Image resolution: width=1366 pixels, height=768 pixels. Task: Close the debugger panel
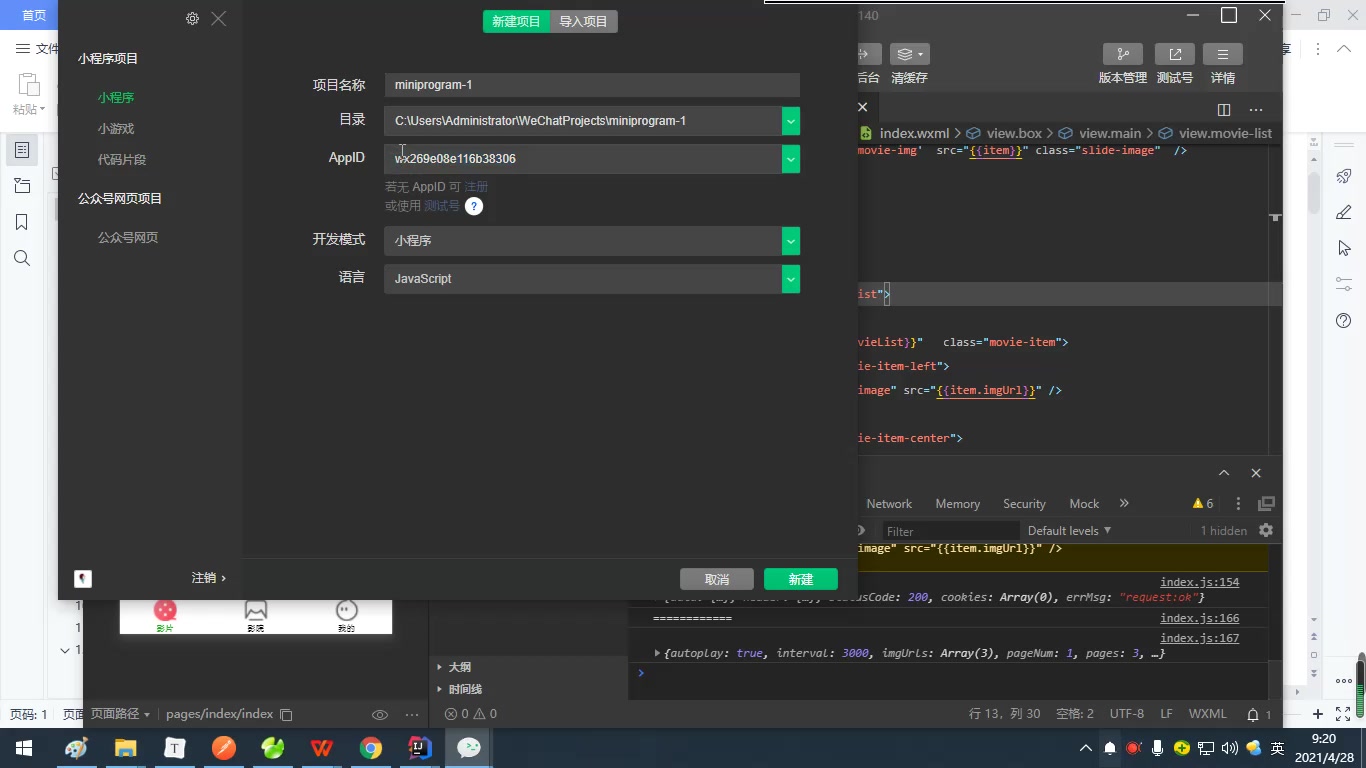(1256, 473)
